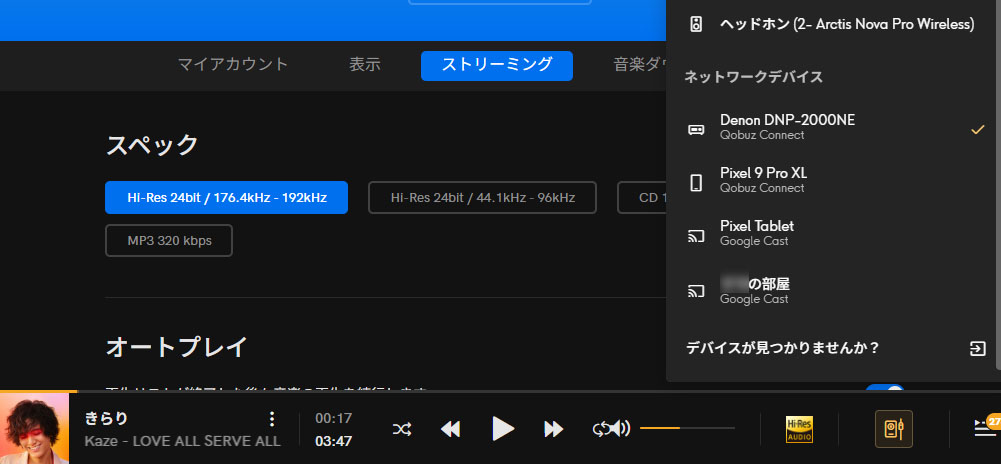1001x464 pixels.
Task: Switch to the 表示 tab
Action: pyautogui.click(x=365, y=64)
